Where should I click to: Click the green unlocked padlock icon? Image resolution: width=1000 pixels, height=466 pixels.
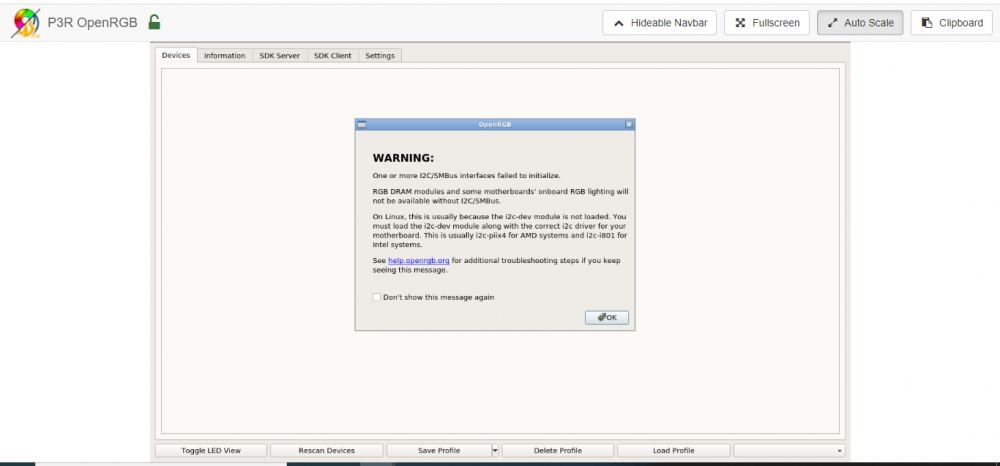click(x=154, y=22)
